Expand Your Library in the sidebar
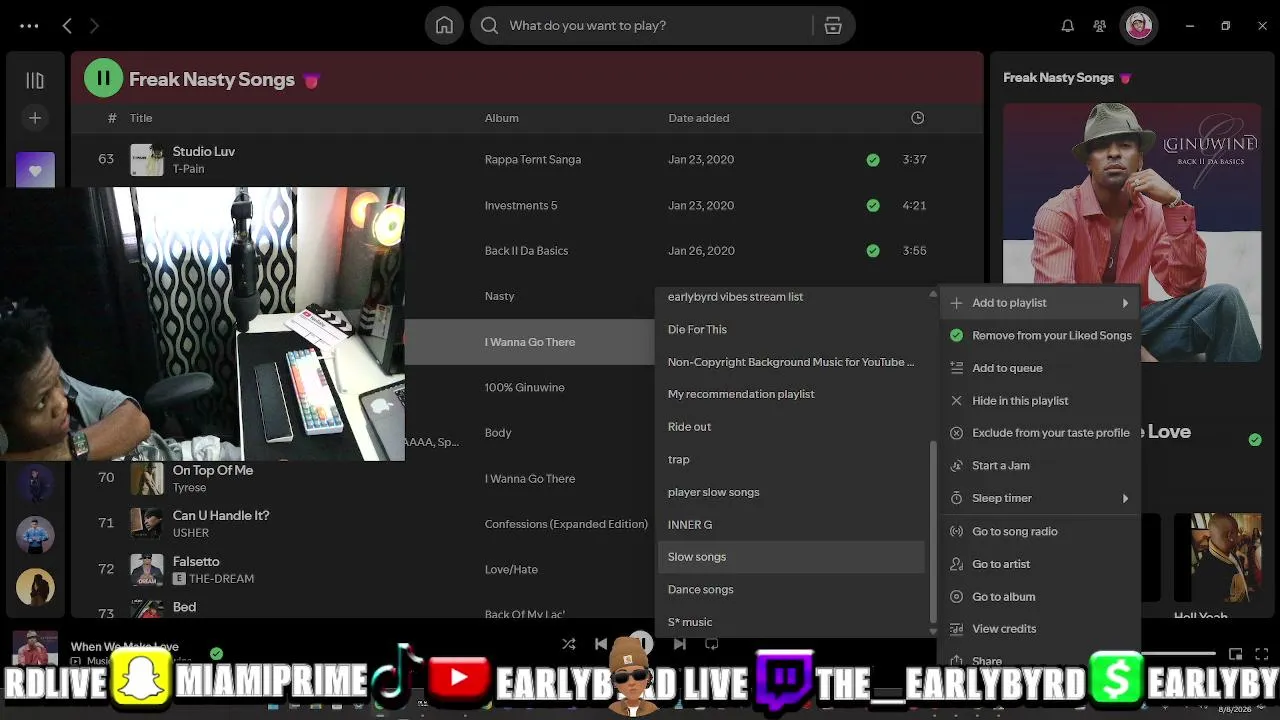The image size is (1280, 720). coord(35,80)
